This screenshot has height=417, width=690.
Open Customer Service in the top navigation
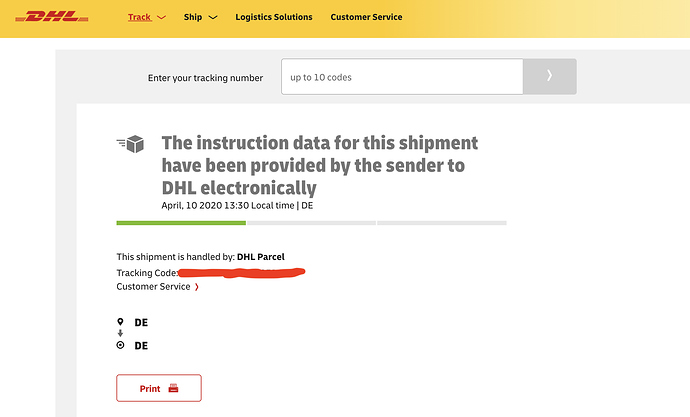(x=366, y=17)
